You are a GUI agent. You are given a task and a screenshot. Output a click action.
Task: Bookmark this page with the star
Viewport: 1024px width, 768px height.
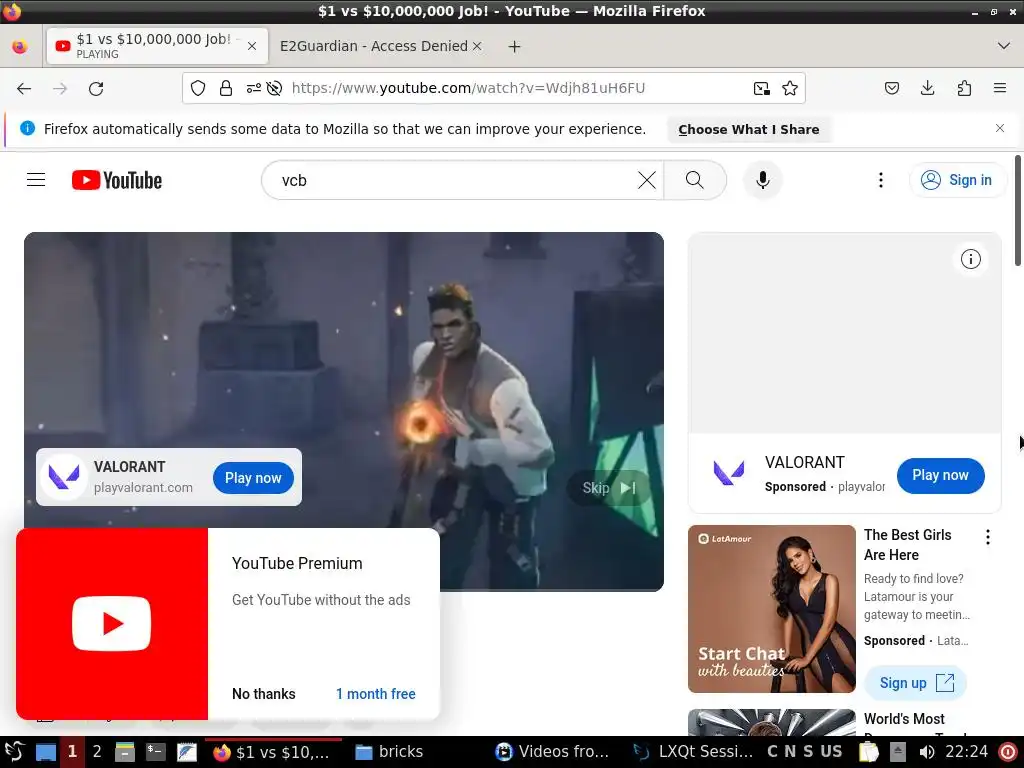click(790, 88)
